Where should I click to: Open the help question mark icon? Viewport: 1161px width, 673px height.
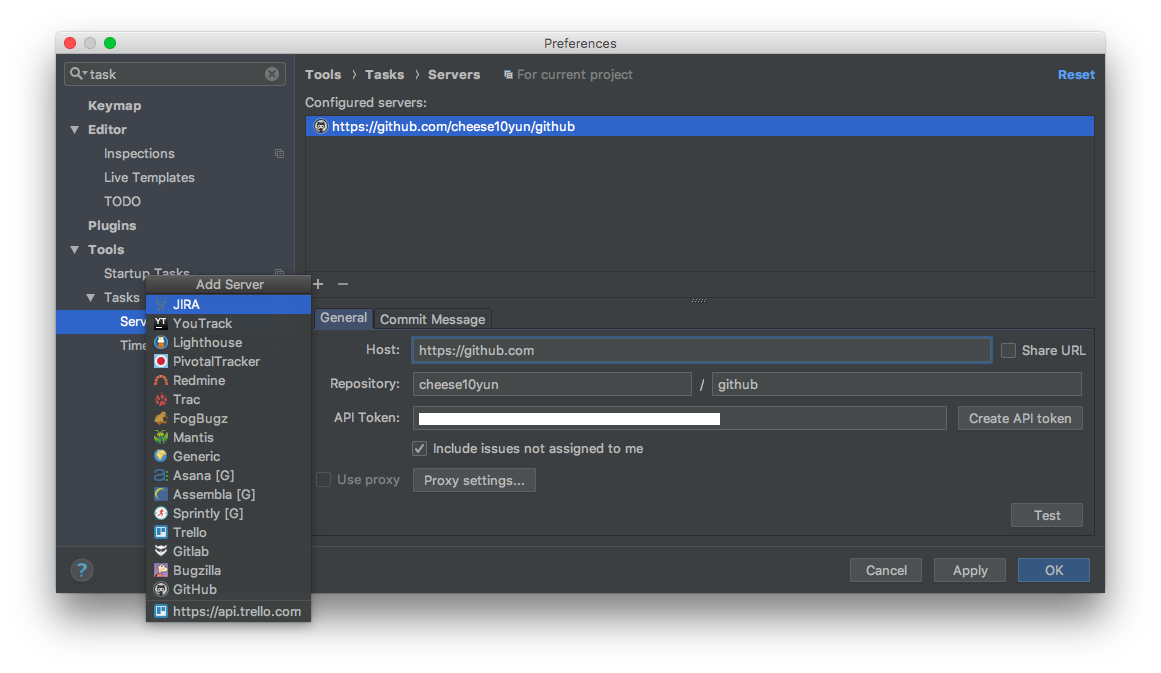[x=82, y=570]
